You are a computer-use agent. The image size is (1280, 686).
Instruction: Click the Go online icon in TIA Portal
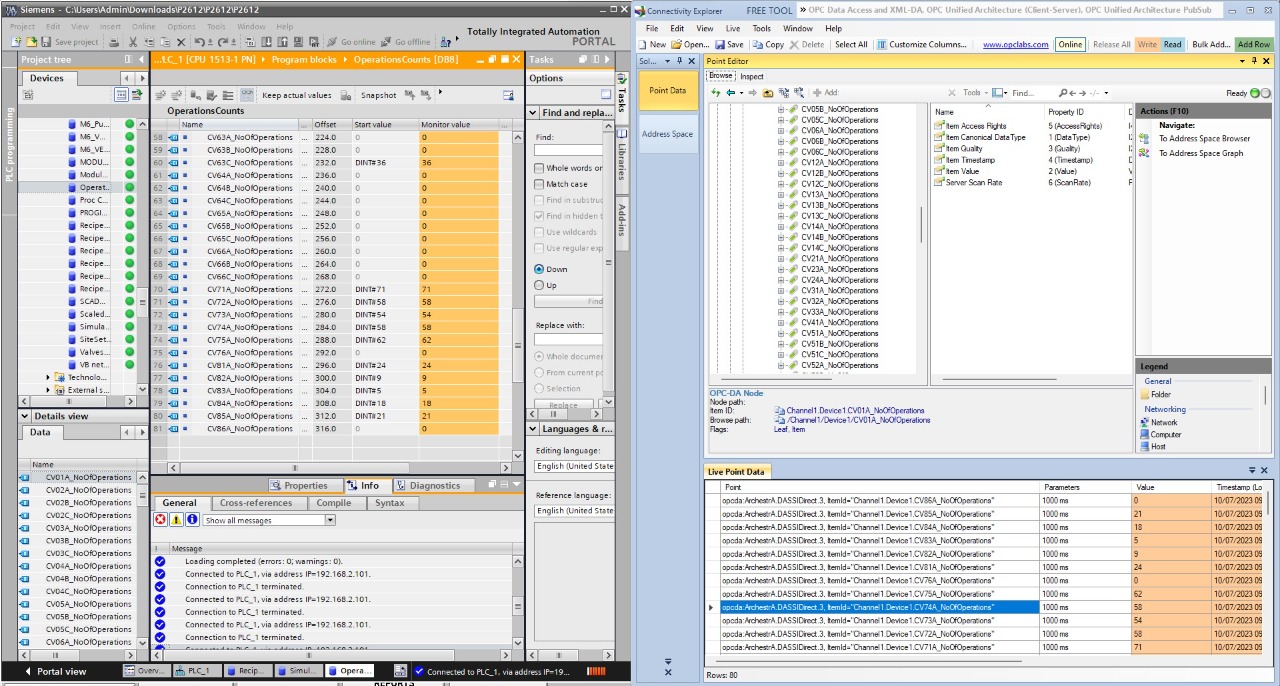click(332, 42)
